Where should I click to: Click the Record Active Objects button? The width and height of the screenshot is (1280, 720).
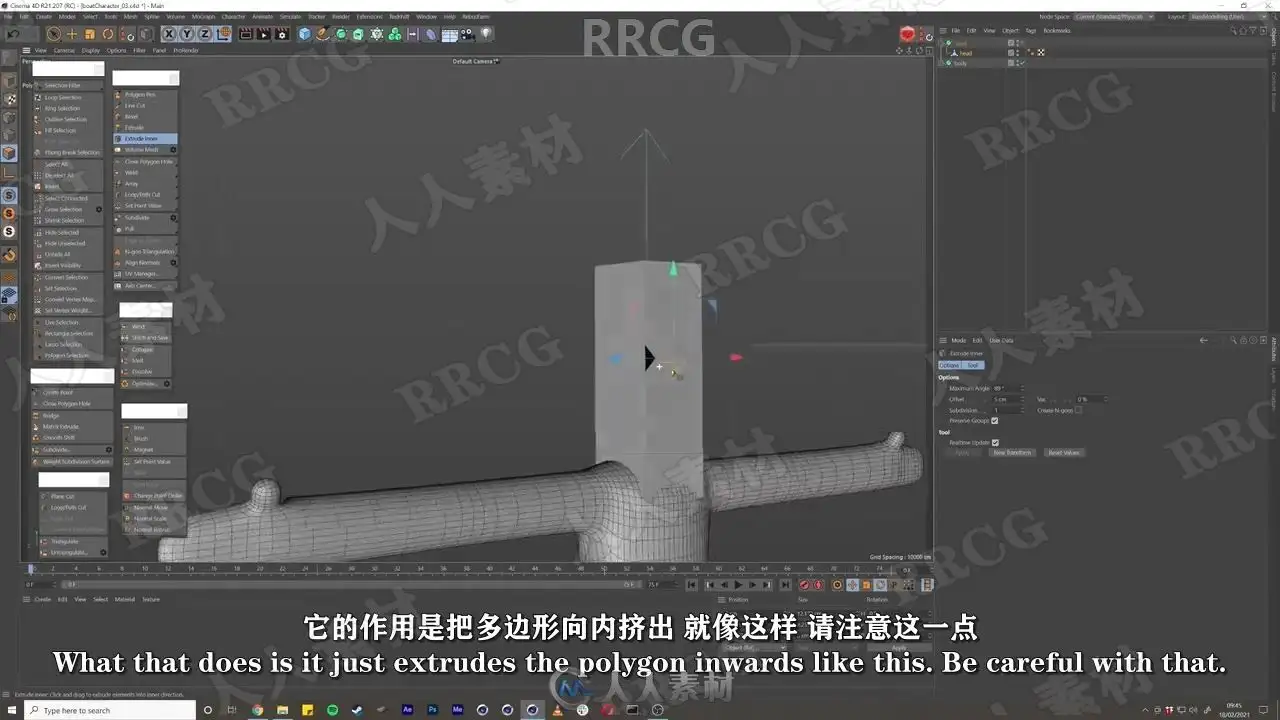pyautogui.click(x=804, y=585)
